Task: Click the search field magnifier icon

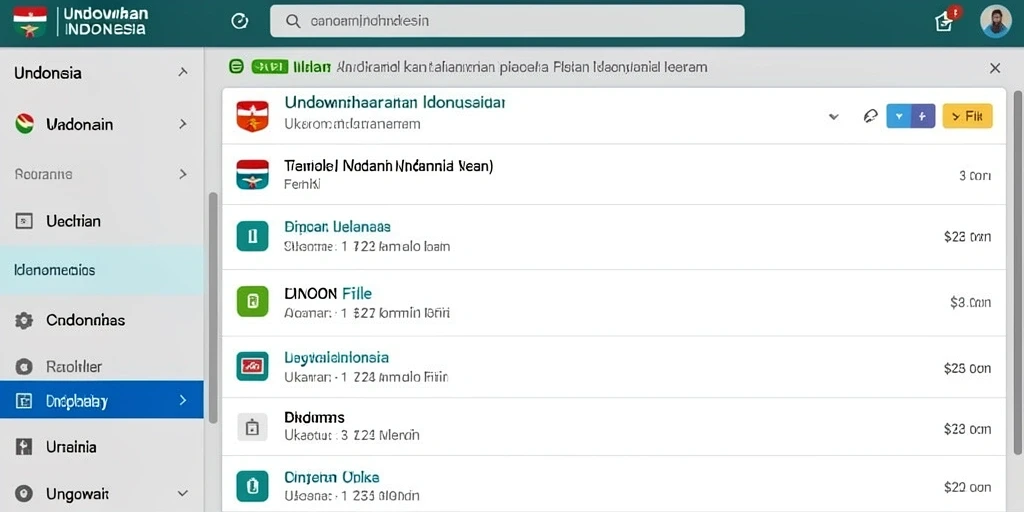Action: coord(293,22)
